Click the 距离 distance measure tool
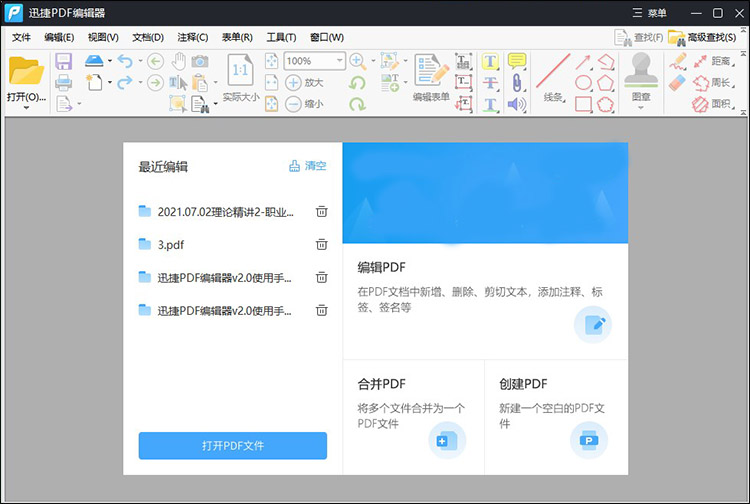Screen dimensions: 750x504 713,61
